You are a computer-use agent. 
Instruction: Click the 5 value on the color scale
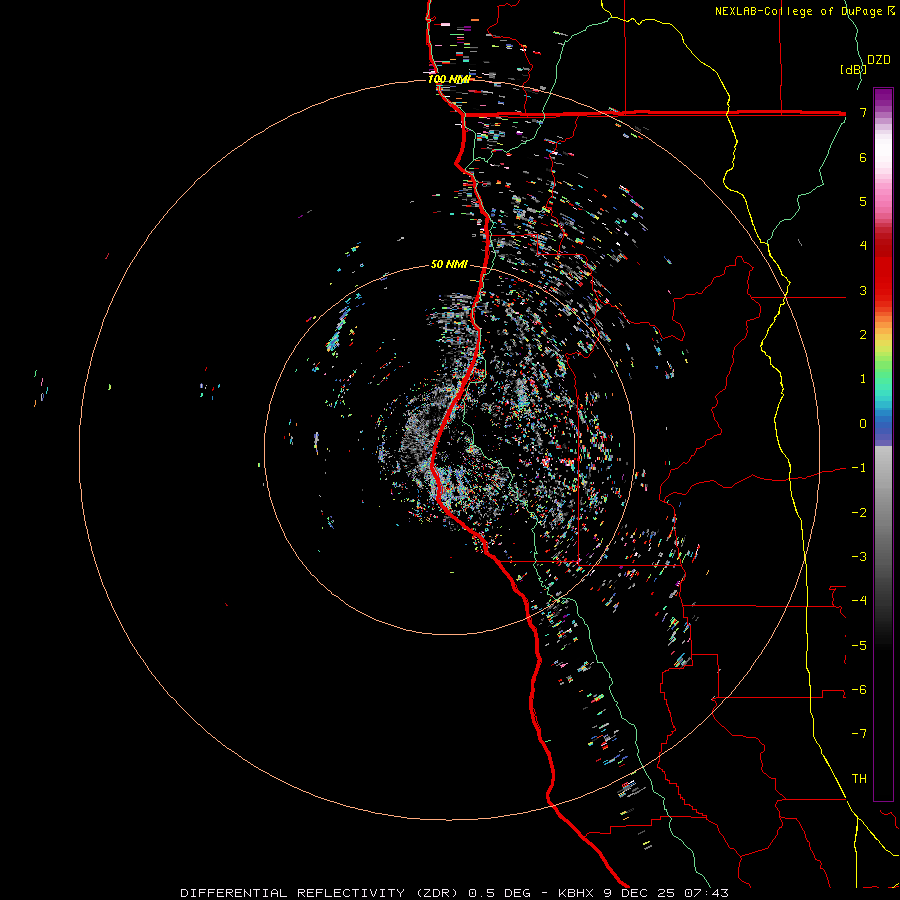863,201
